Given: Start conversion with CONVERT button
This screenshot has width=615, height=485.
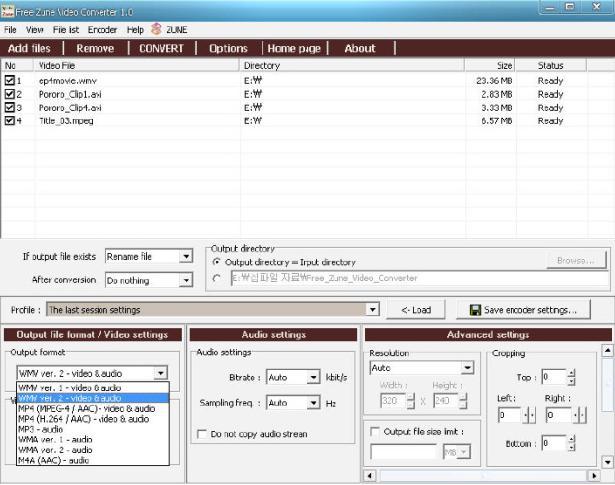Looking at the screenshot, I should coord(161,48).
